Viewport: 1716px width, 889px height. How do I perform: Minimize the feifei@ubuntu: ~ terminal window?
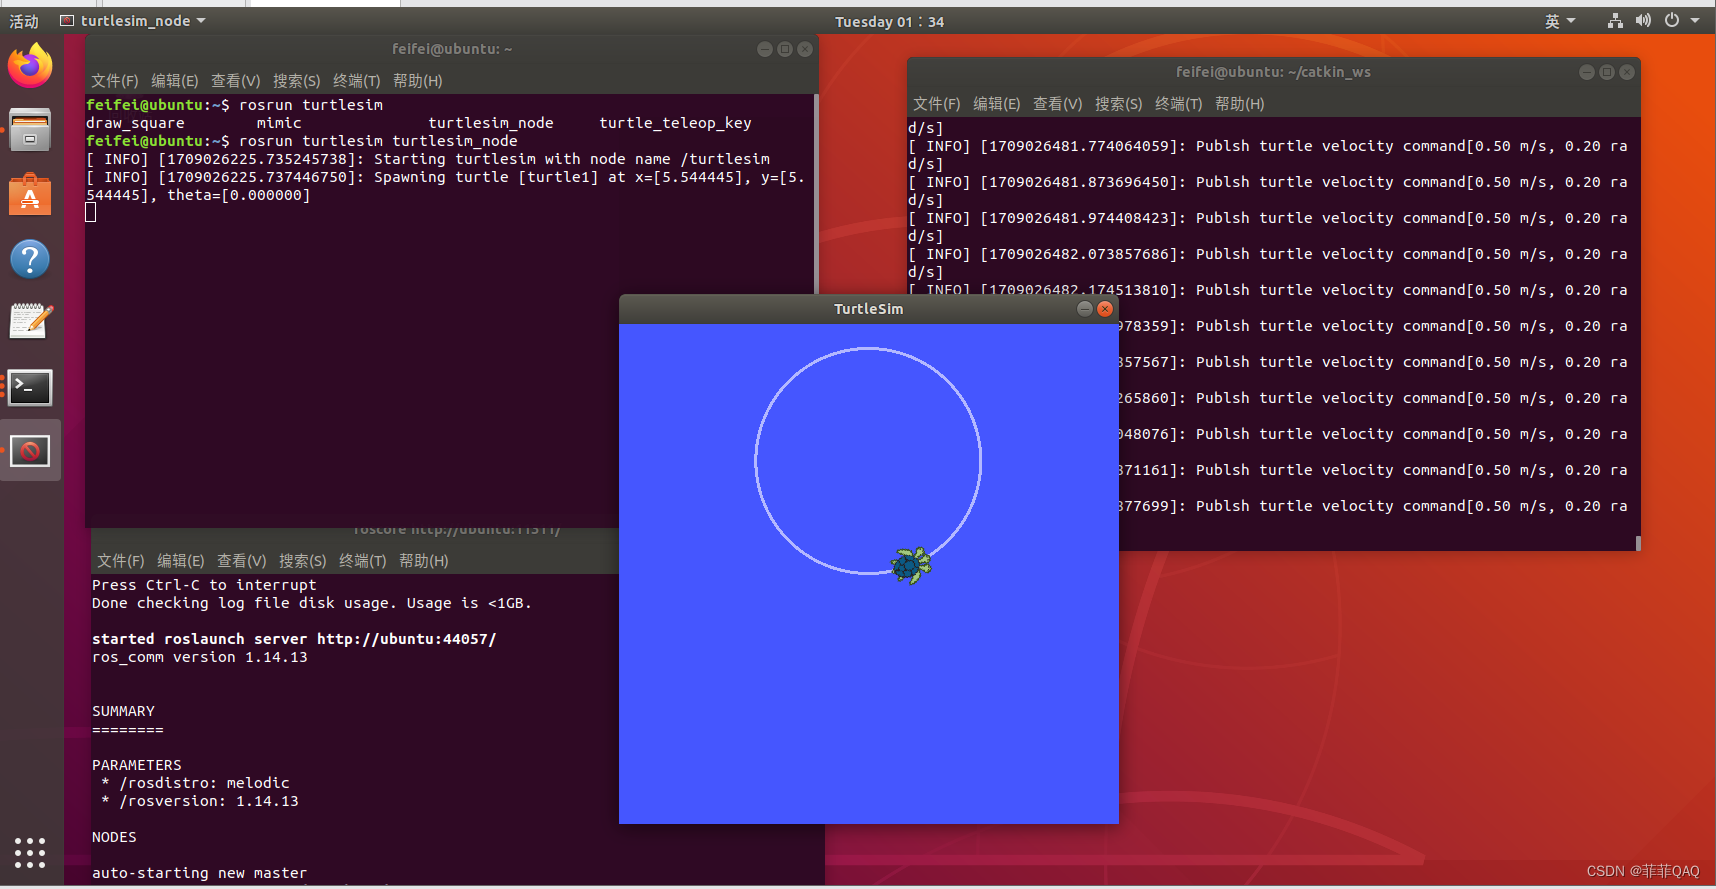point(764,49)
